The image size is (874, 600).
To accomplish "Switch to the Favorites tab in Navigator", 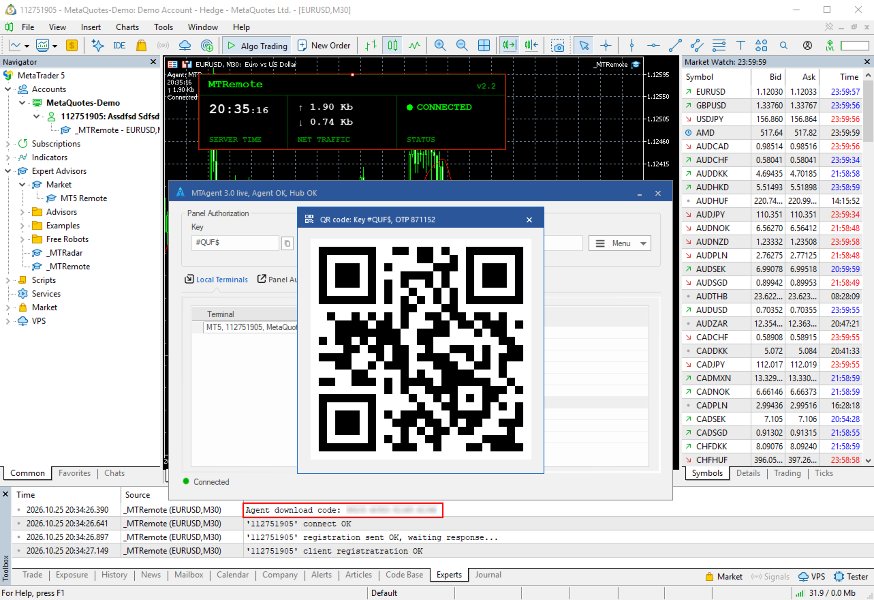I will pos(74,473).
